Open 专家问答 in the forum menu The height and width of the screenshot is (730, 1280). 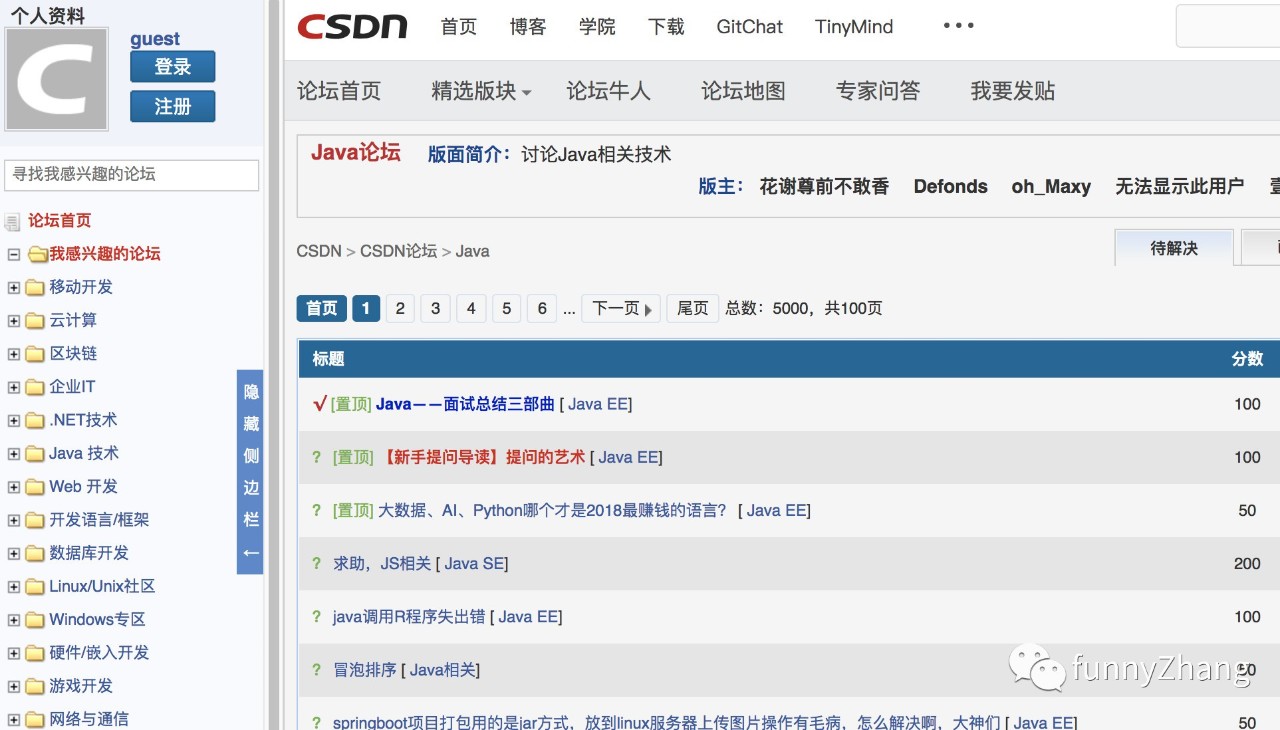tap(878, 91)
